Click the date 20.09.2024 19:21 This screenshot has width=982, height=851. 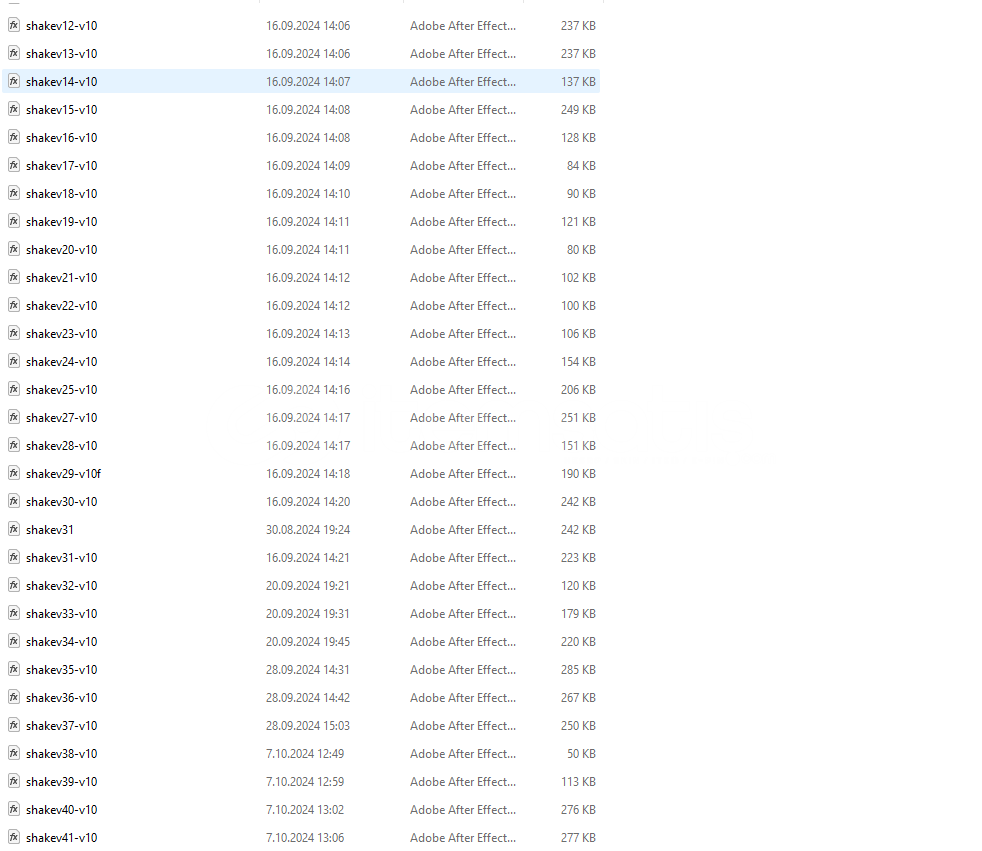pyautogui.click(x=308, y=585)
